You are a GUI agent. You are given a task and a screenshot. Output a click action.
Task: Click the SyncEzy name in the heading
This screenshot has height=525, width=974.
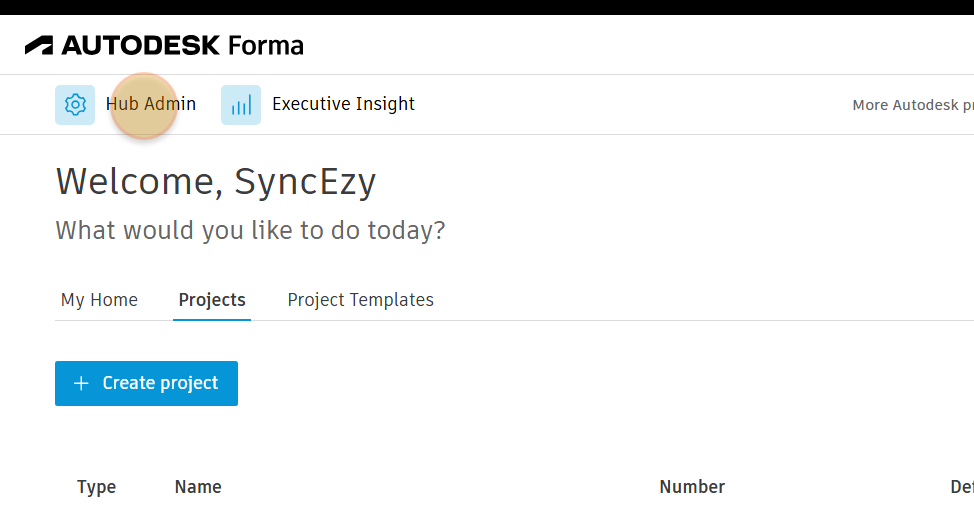click(x=305, y=182)
